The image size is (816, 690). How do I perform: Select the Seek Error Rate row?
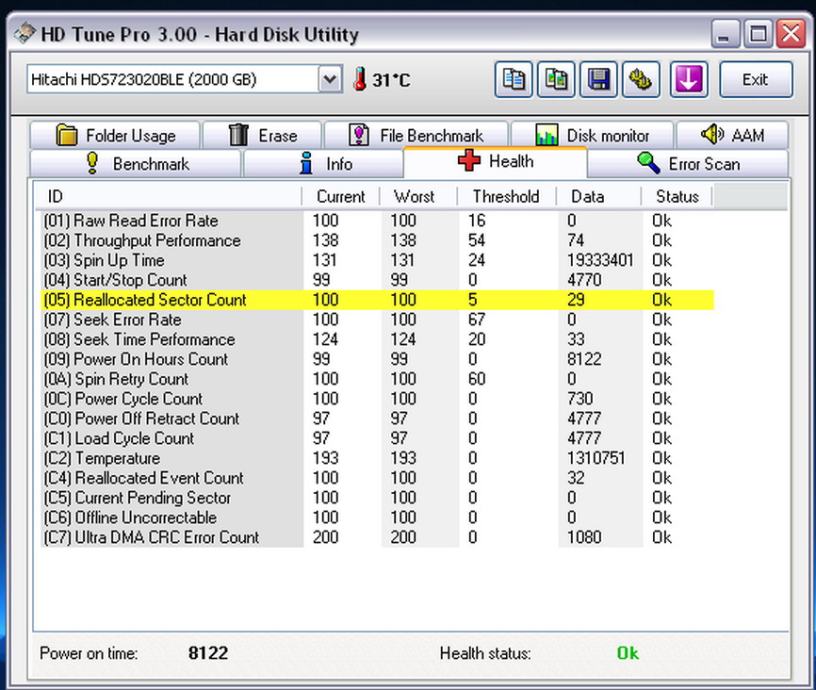(377, 320)
